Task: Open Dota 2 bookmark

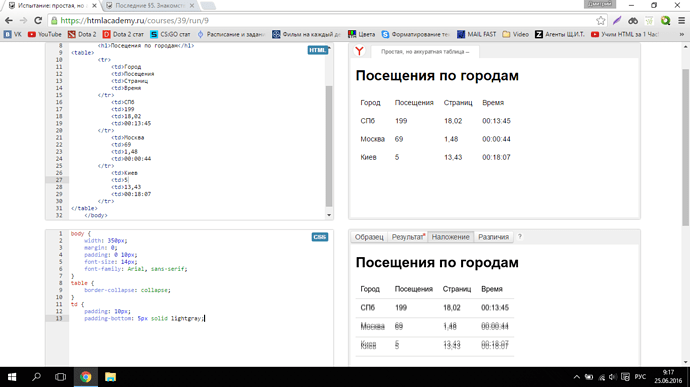Action: click(x=82, y=34)
